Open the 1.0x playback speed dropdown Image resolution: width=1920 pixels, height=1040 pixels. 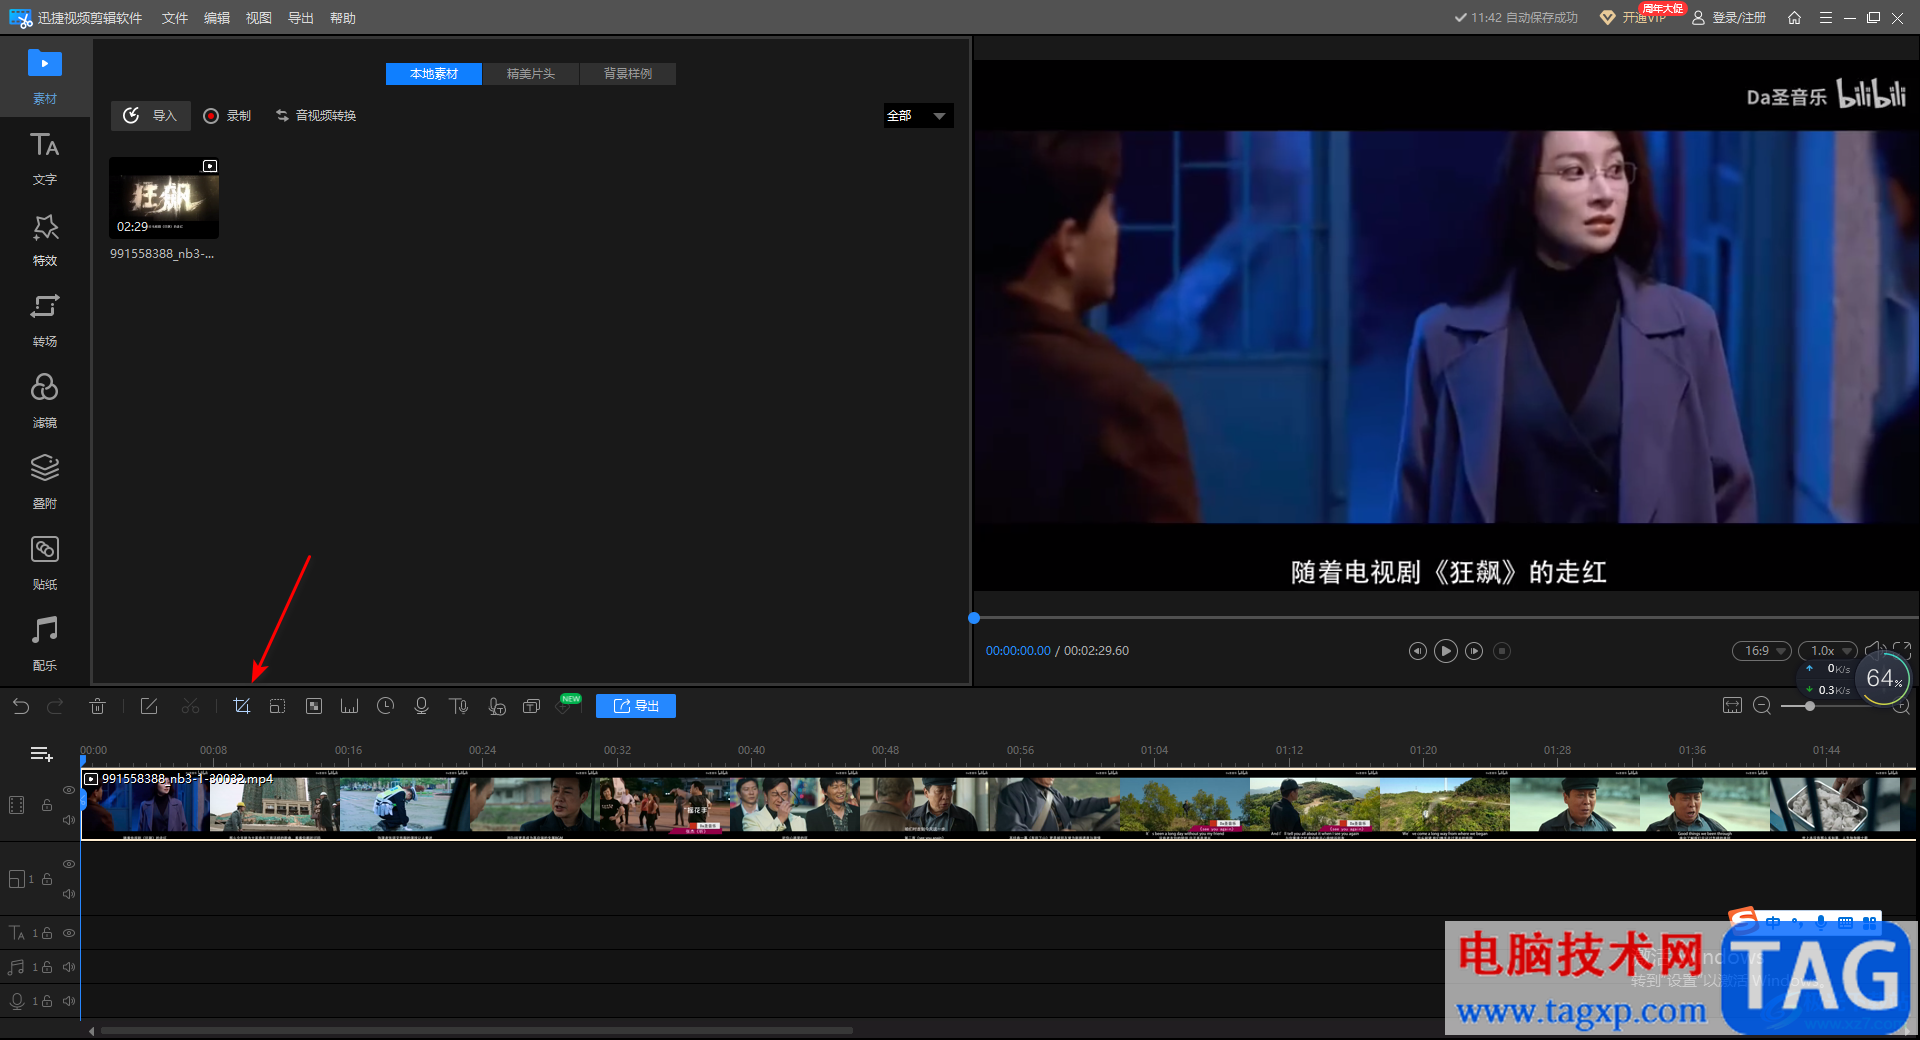pyautogui.click(x=1827, y=651)
